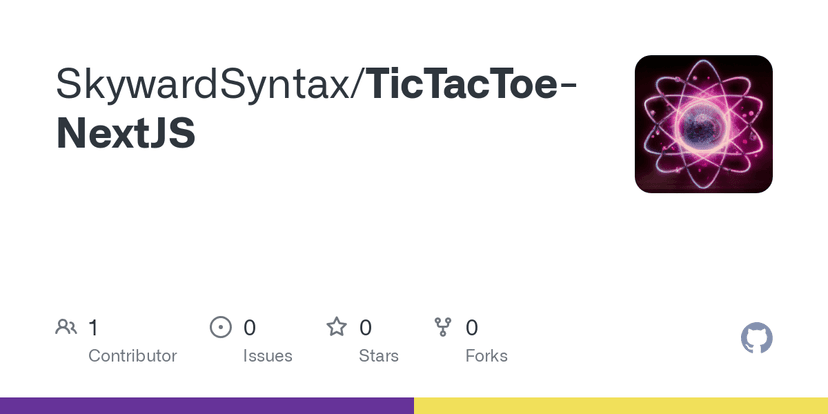Screen dimensions: 828x414
Task: Select the Stars label
Action: (378, 355)
